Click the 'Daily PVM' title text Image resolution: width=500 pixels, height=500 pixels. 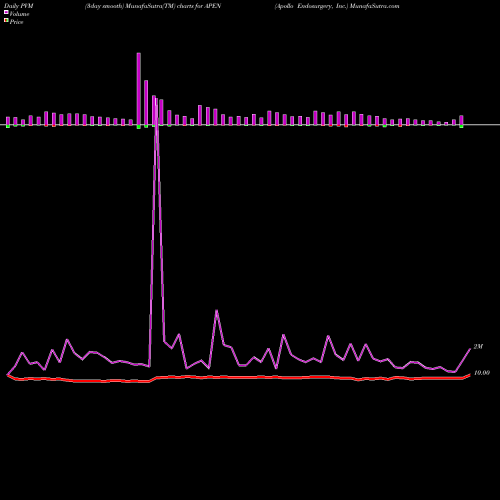[19, 6]
